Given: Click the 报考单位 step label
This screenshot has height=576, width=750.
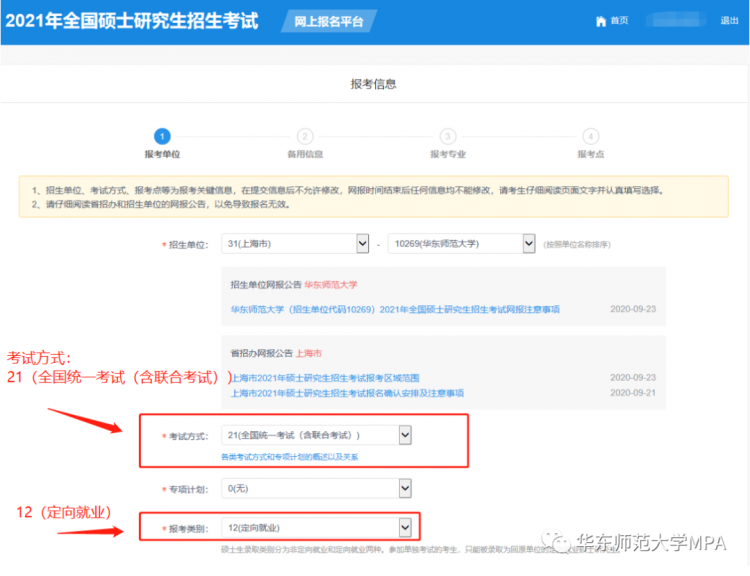Looking at the screenshot, I should [162, 154].
